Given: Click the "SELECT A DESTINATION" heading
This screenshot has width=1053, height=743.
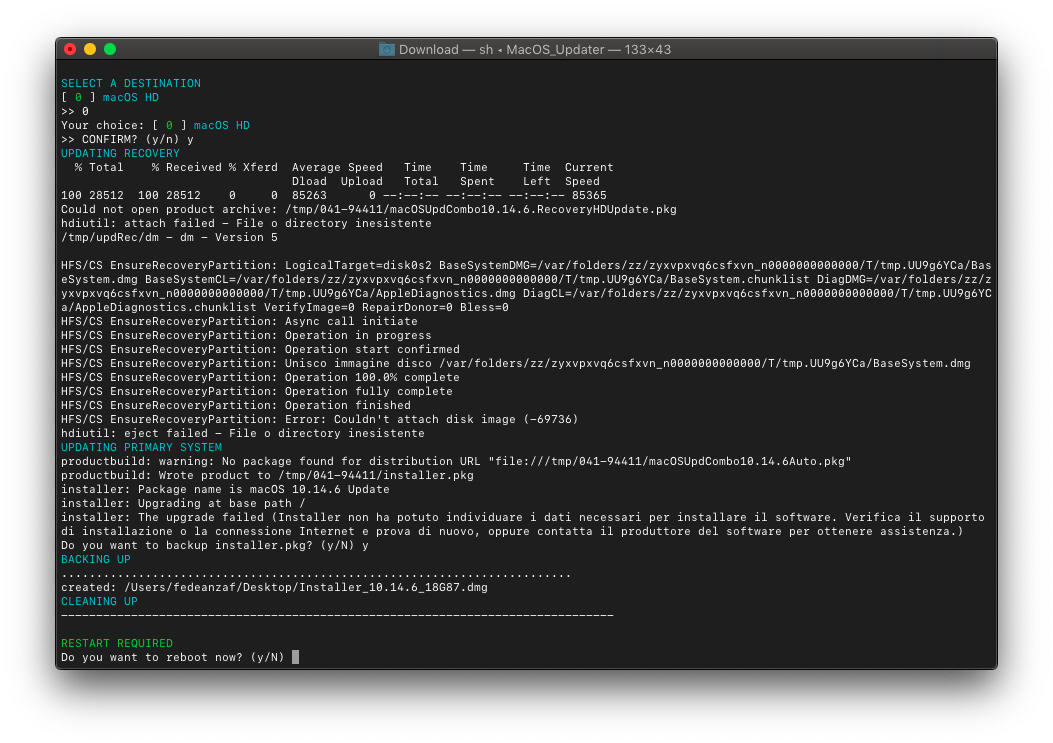Looking at the screenshot, I should [x=131, y=83].
